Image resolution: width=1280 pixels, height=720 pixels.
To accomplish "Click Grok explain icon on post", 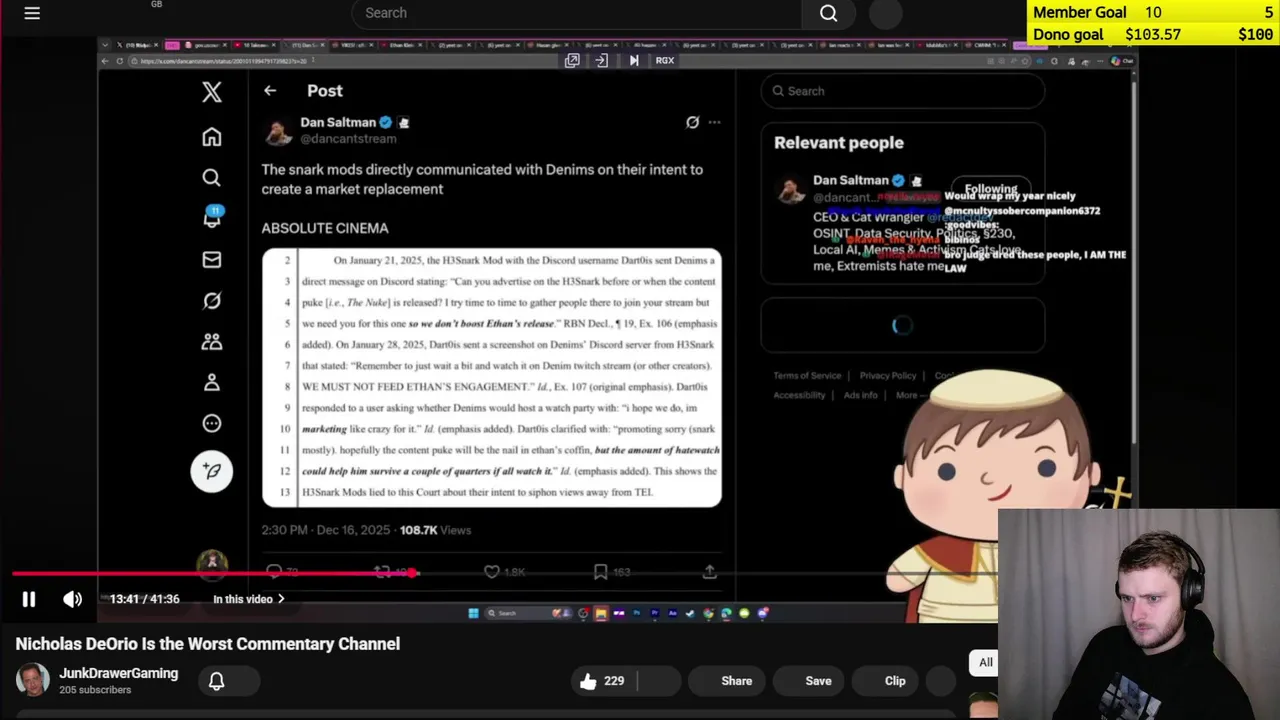I will (692, 122).
